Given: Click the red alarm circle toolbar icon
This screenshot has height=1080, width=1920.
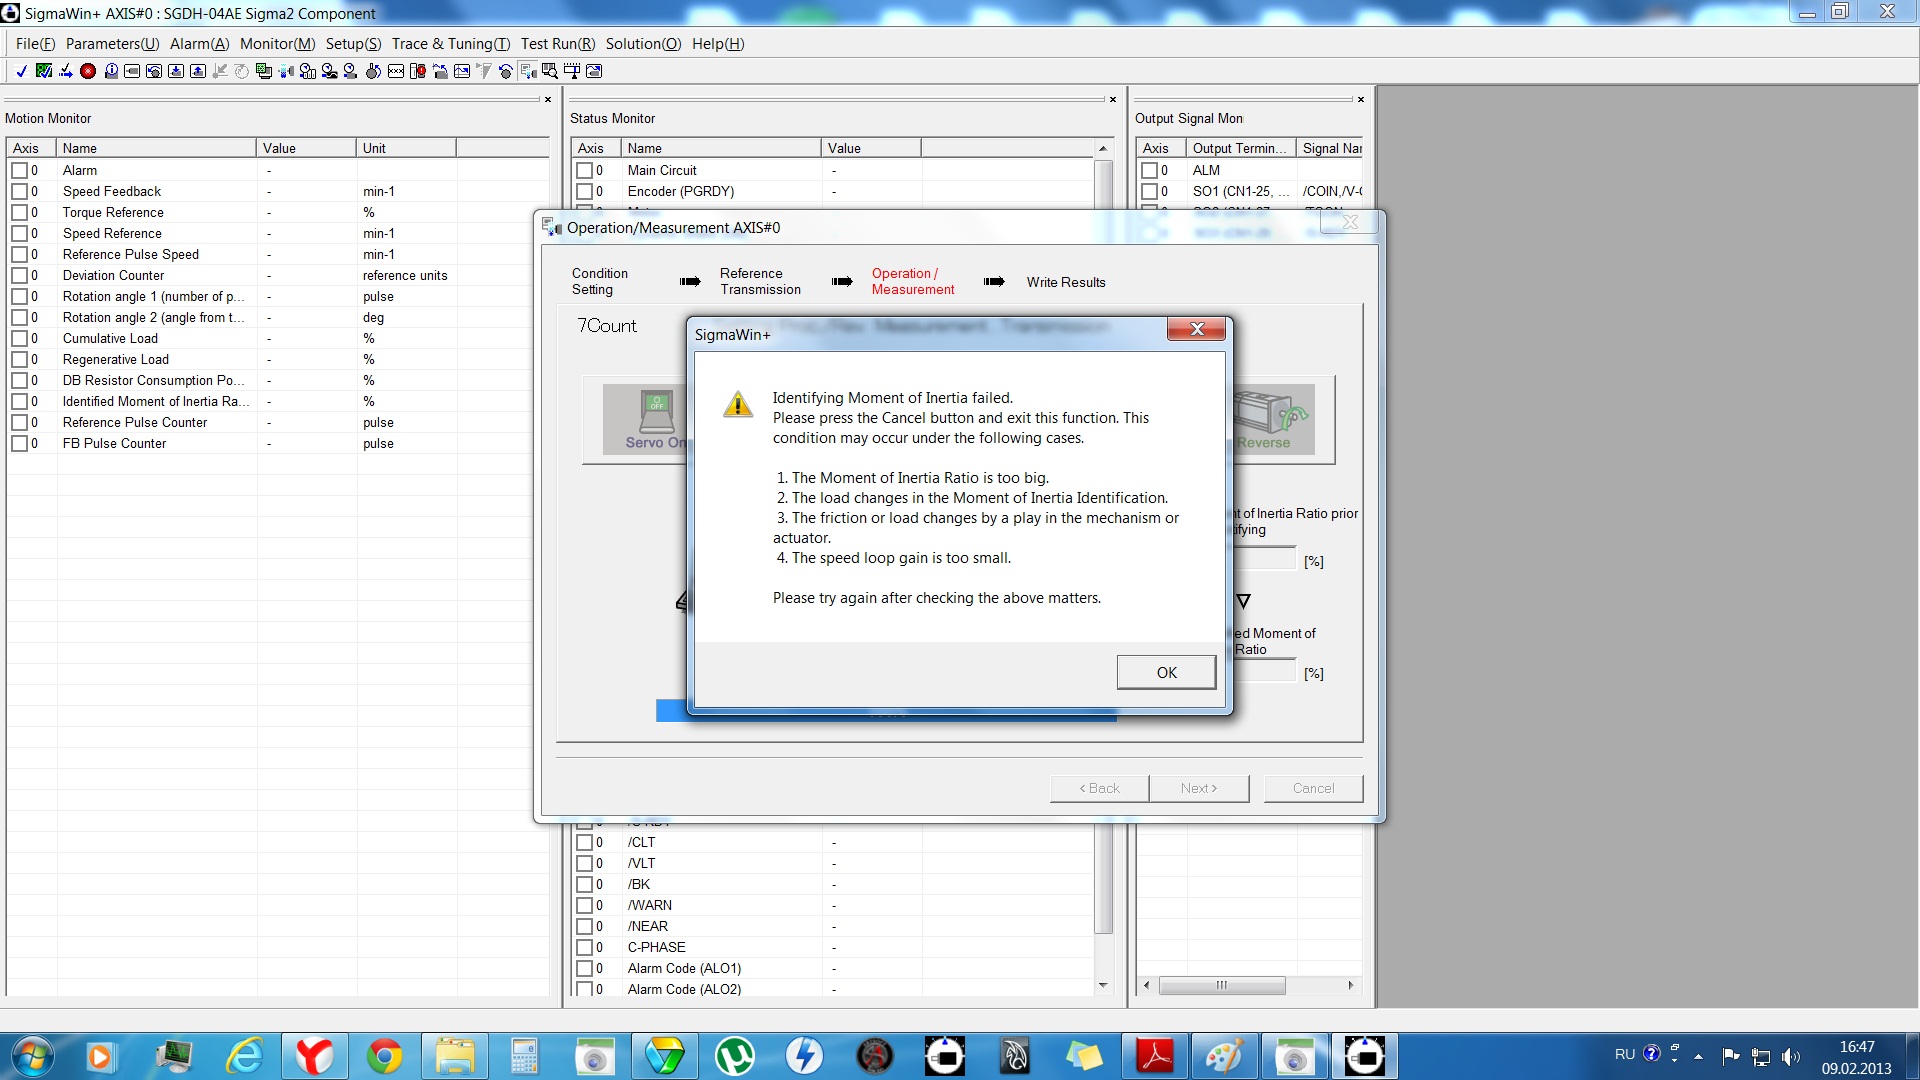Looking at the screenshot, I should [x=88, y=71].
